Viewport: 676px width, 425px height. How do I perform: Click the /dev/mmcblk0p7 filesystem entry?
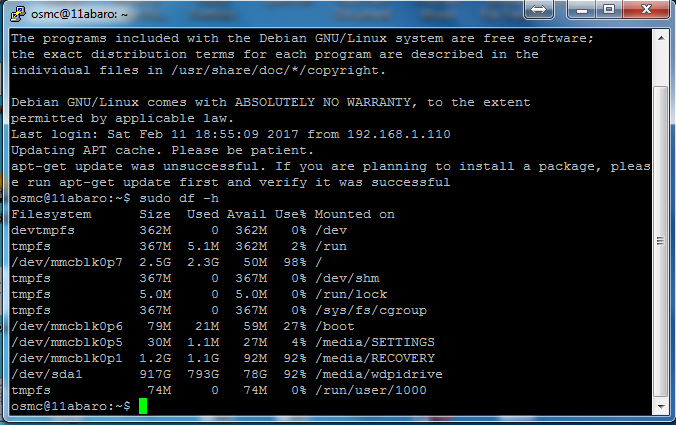coord(67,262)
